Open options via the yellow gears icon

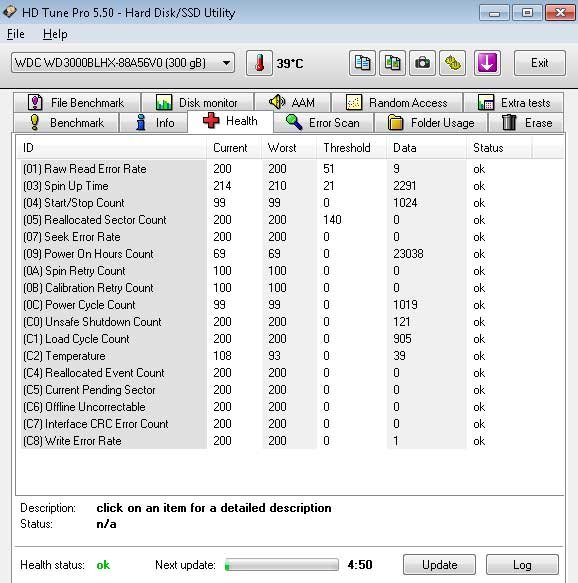tap(452, 63)
